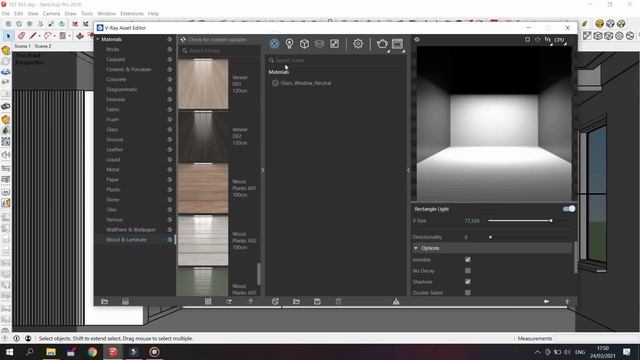Click the library list vertical scrollbar
Screen dimensions: 640x360
coord(258,273)
